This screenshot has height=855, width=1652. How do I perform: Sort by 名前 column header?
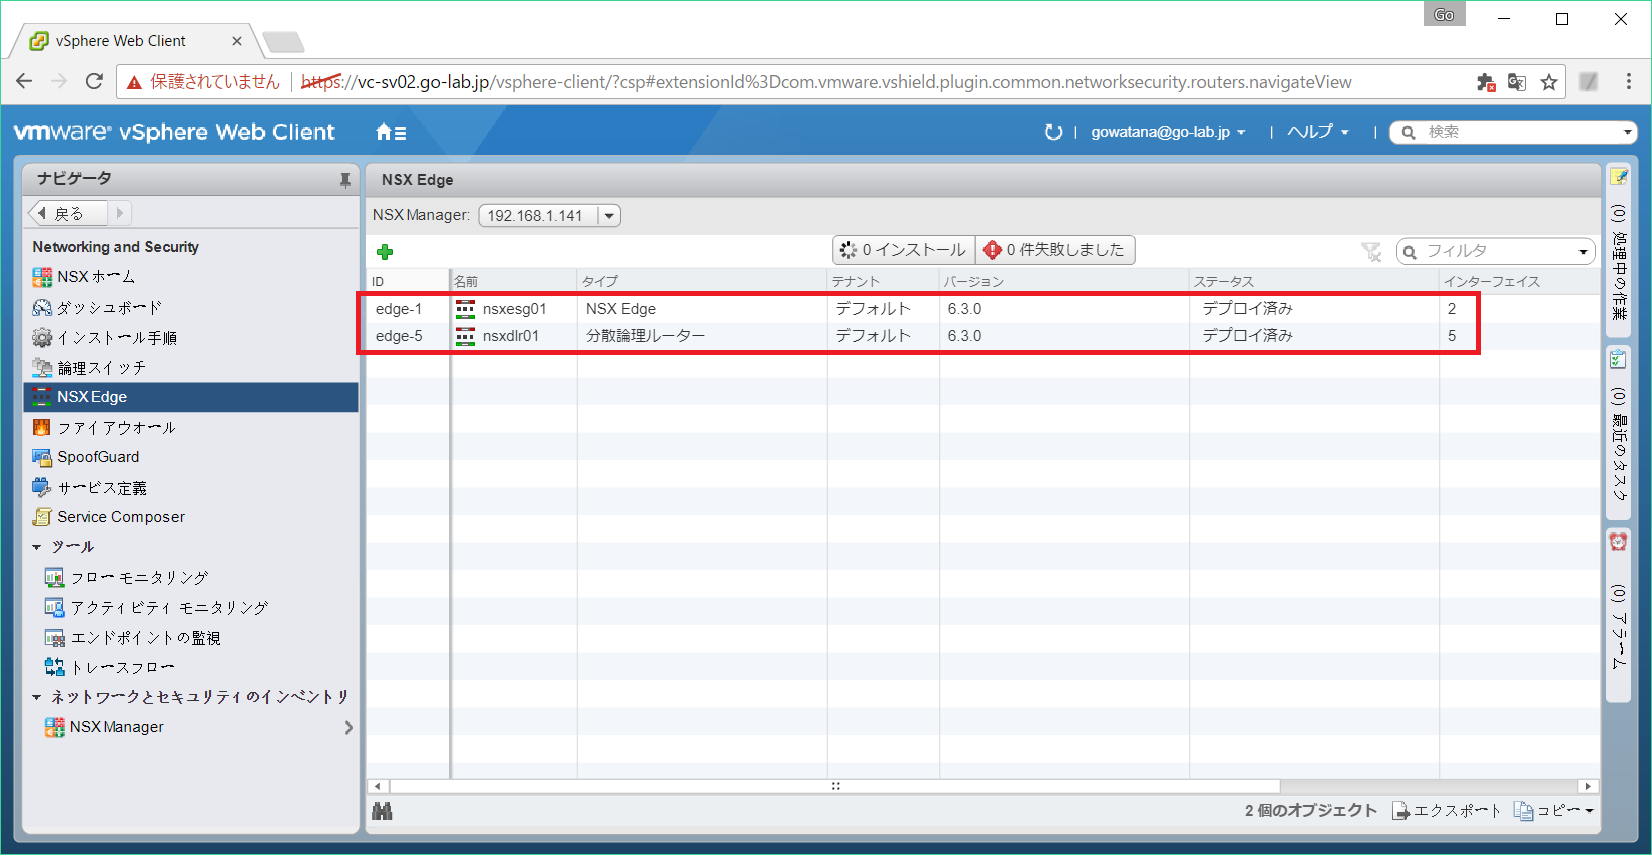(514, 281)
